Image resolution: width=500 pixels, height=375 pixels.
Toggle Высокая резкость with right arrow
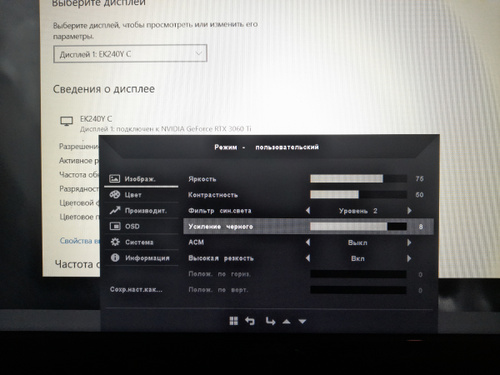click(409, 258)
